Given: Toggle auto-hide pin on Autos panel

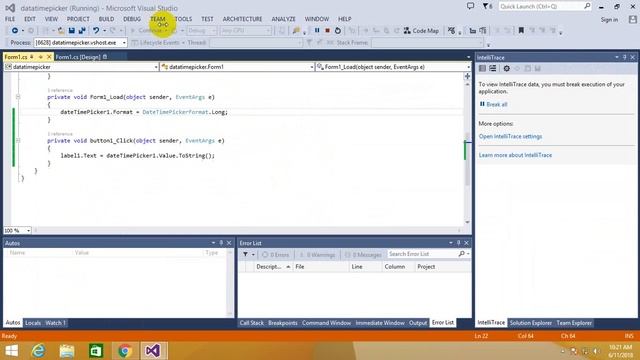Looking at the screenshot, I should 221,243.
